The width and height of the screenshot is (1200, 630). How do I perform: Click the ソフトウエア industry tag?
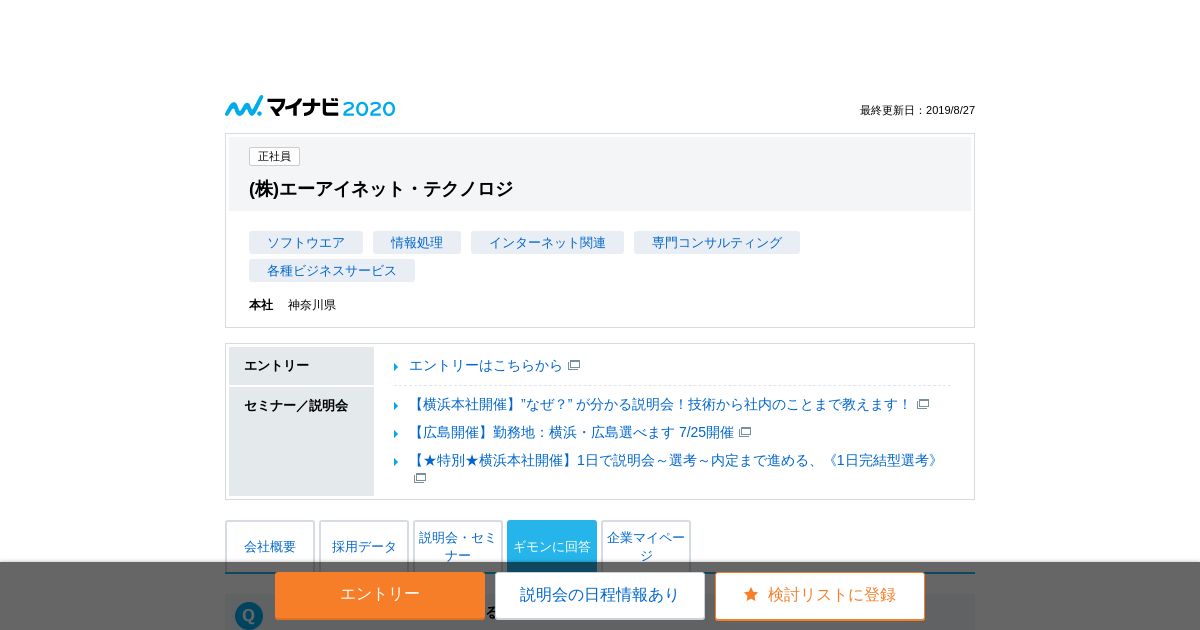click(306, 242)
